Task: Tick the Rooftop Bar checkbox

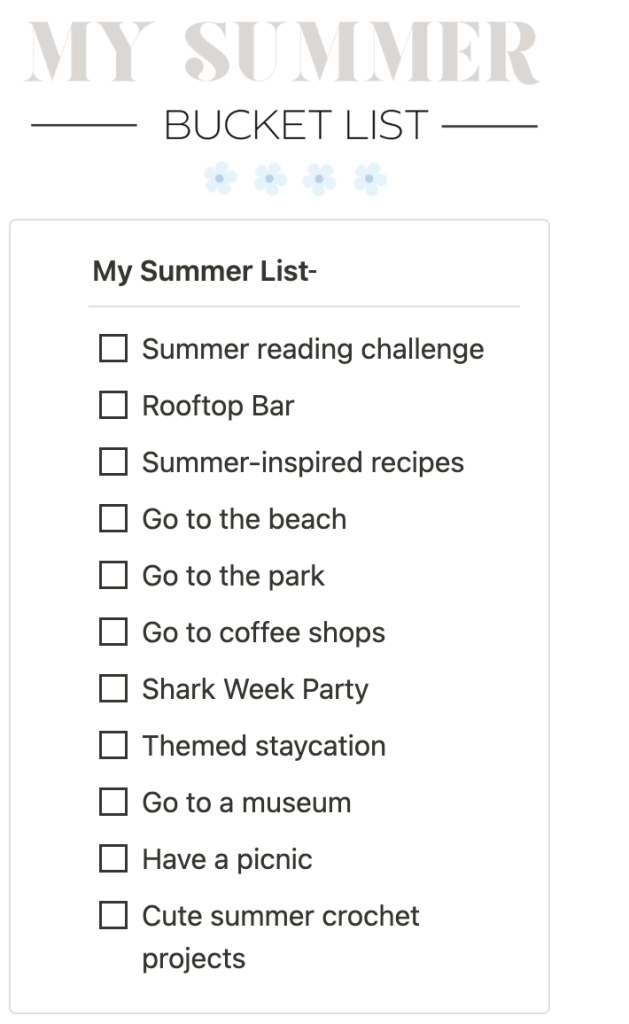Action: click(113, 406)
